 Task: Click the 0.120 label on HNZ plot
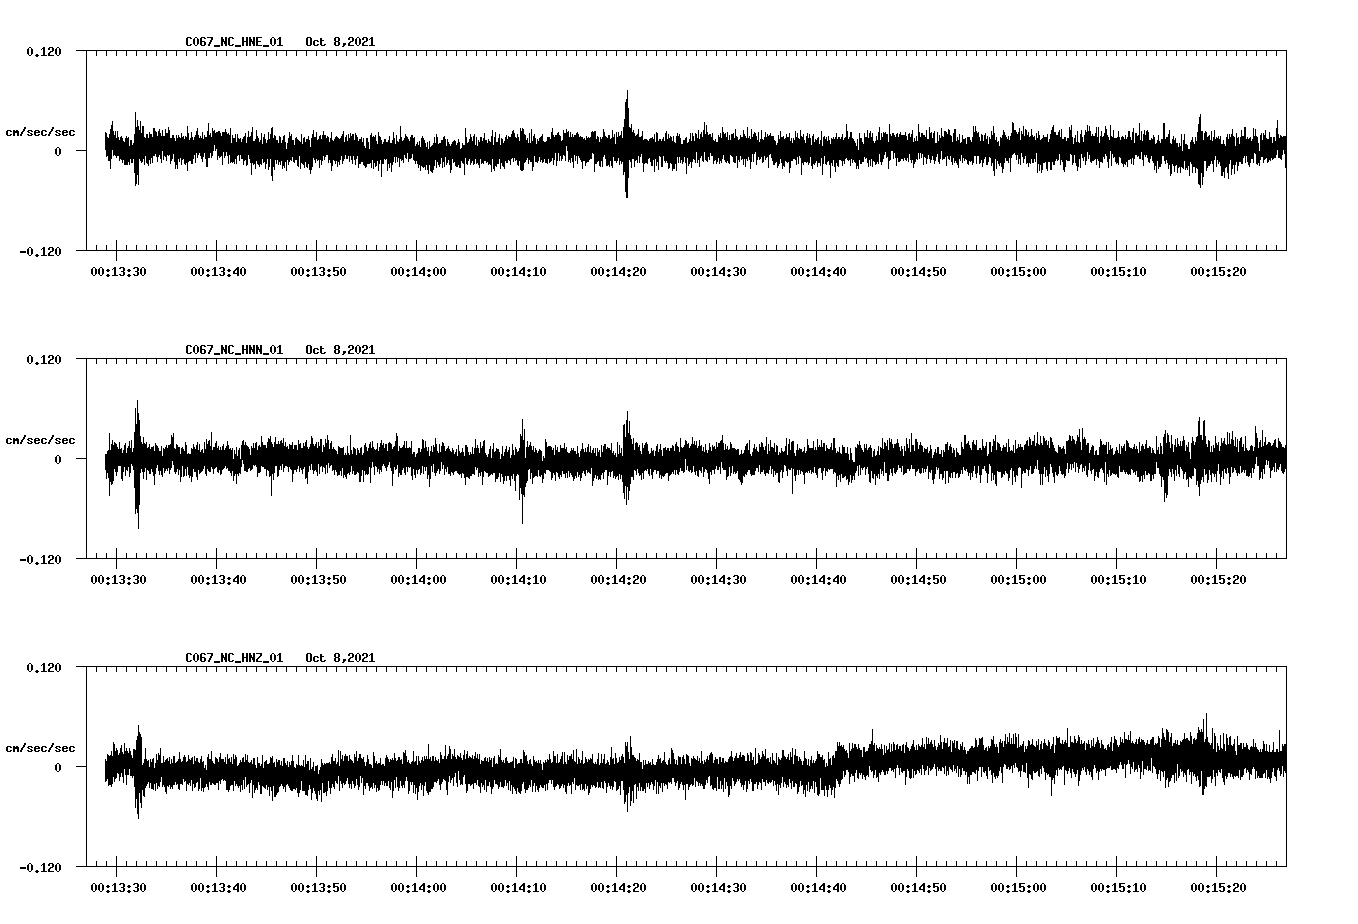(43, 667)
